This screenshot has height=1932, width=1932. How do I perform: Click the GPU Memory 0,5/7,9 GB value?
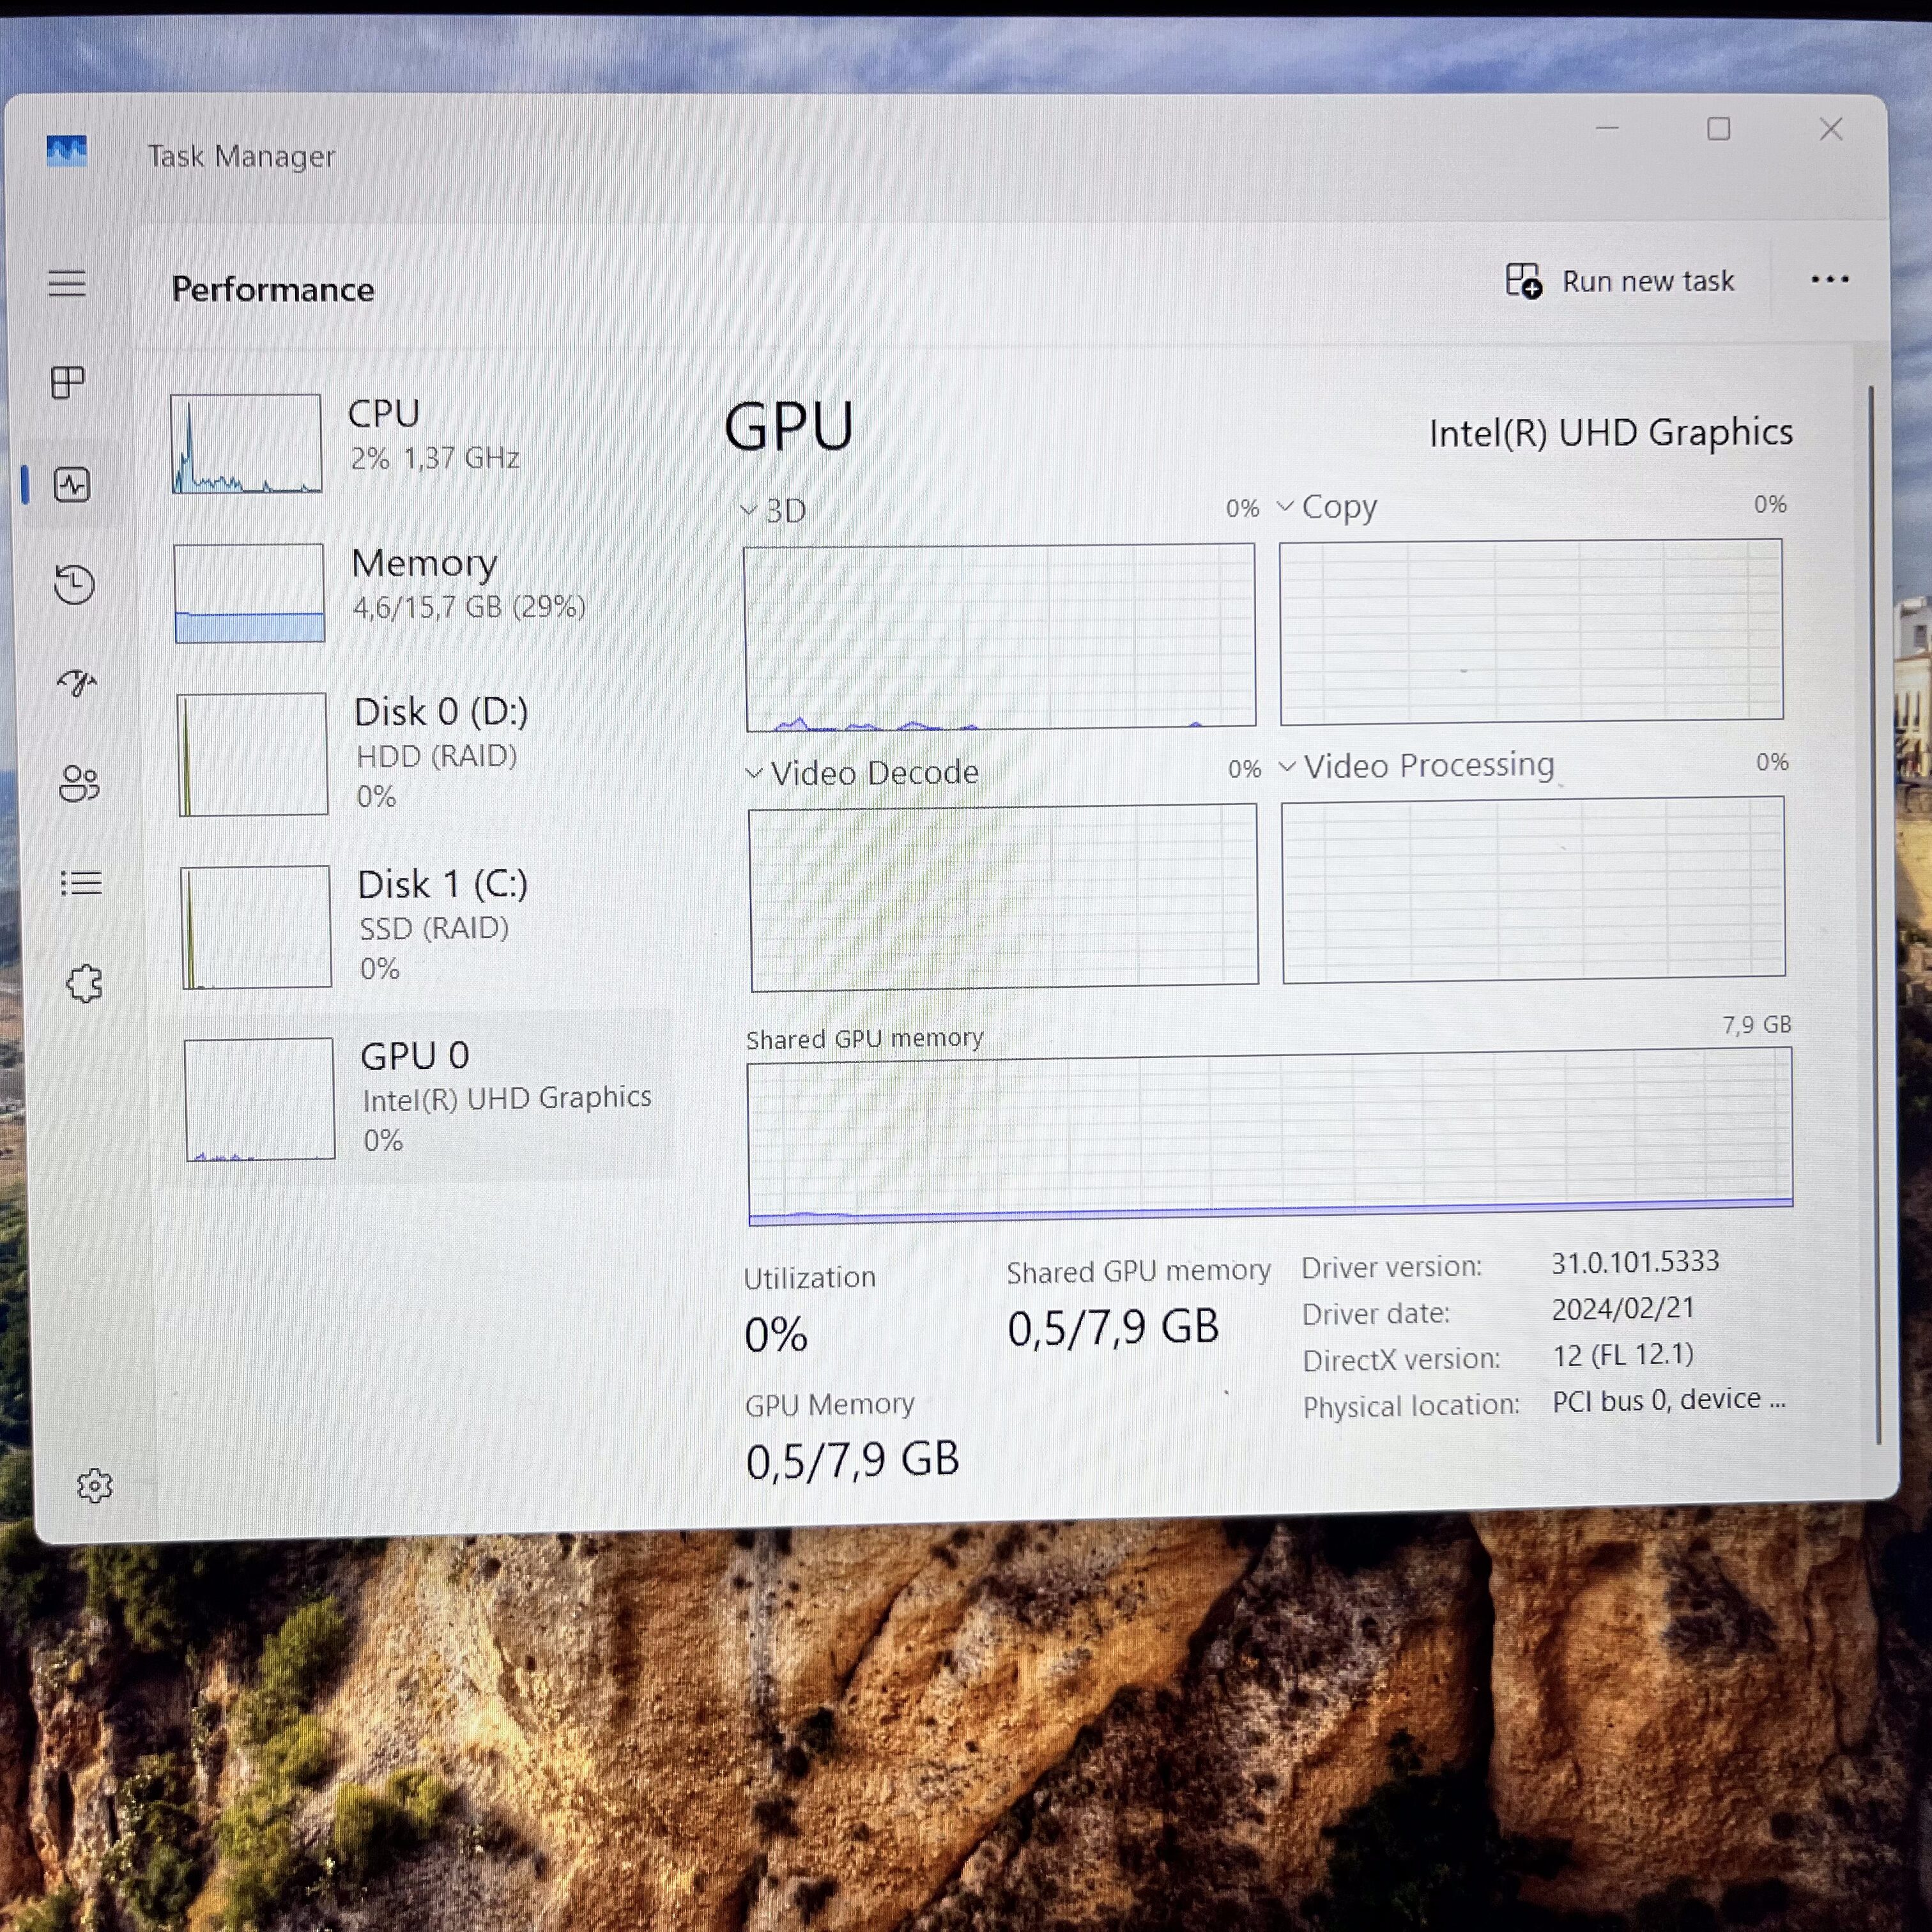tap(853, 1460)
